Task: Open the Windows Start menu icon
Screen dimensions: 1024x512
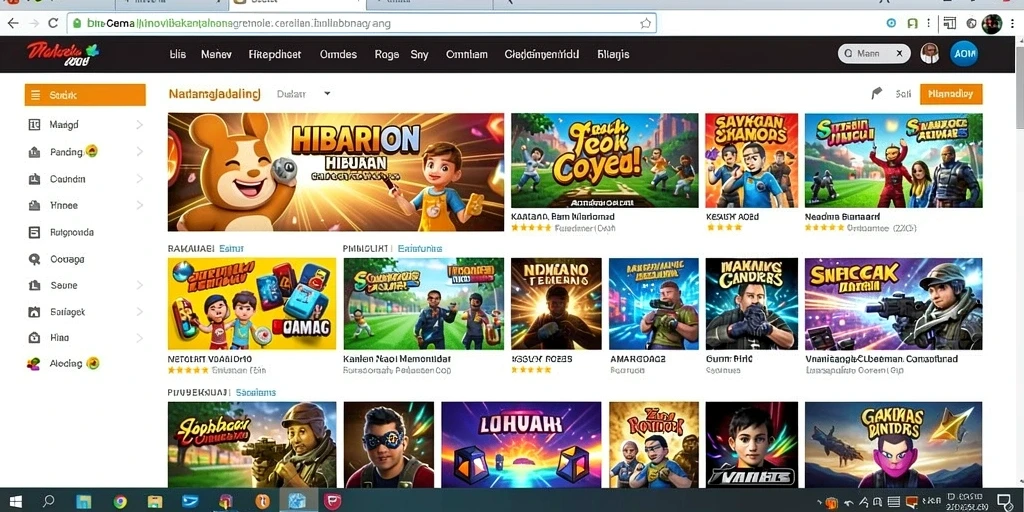Action: click(15, 501)
